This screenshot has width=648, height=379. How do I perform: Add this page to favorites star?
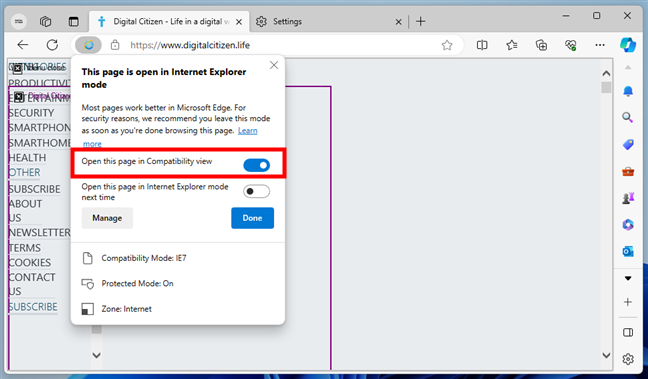coord(447,45)
